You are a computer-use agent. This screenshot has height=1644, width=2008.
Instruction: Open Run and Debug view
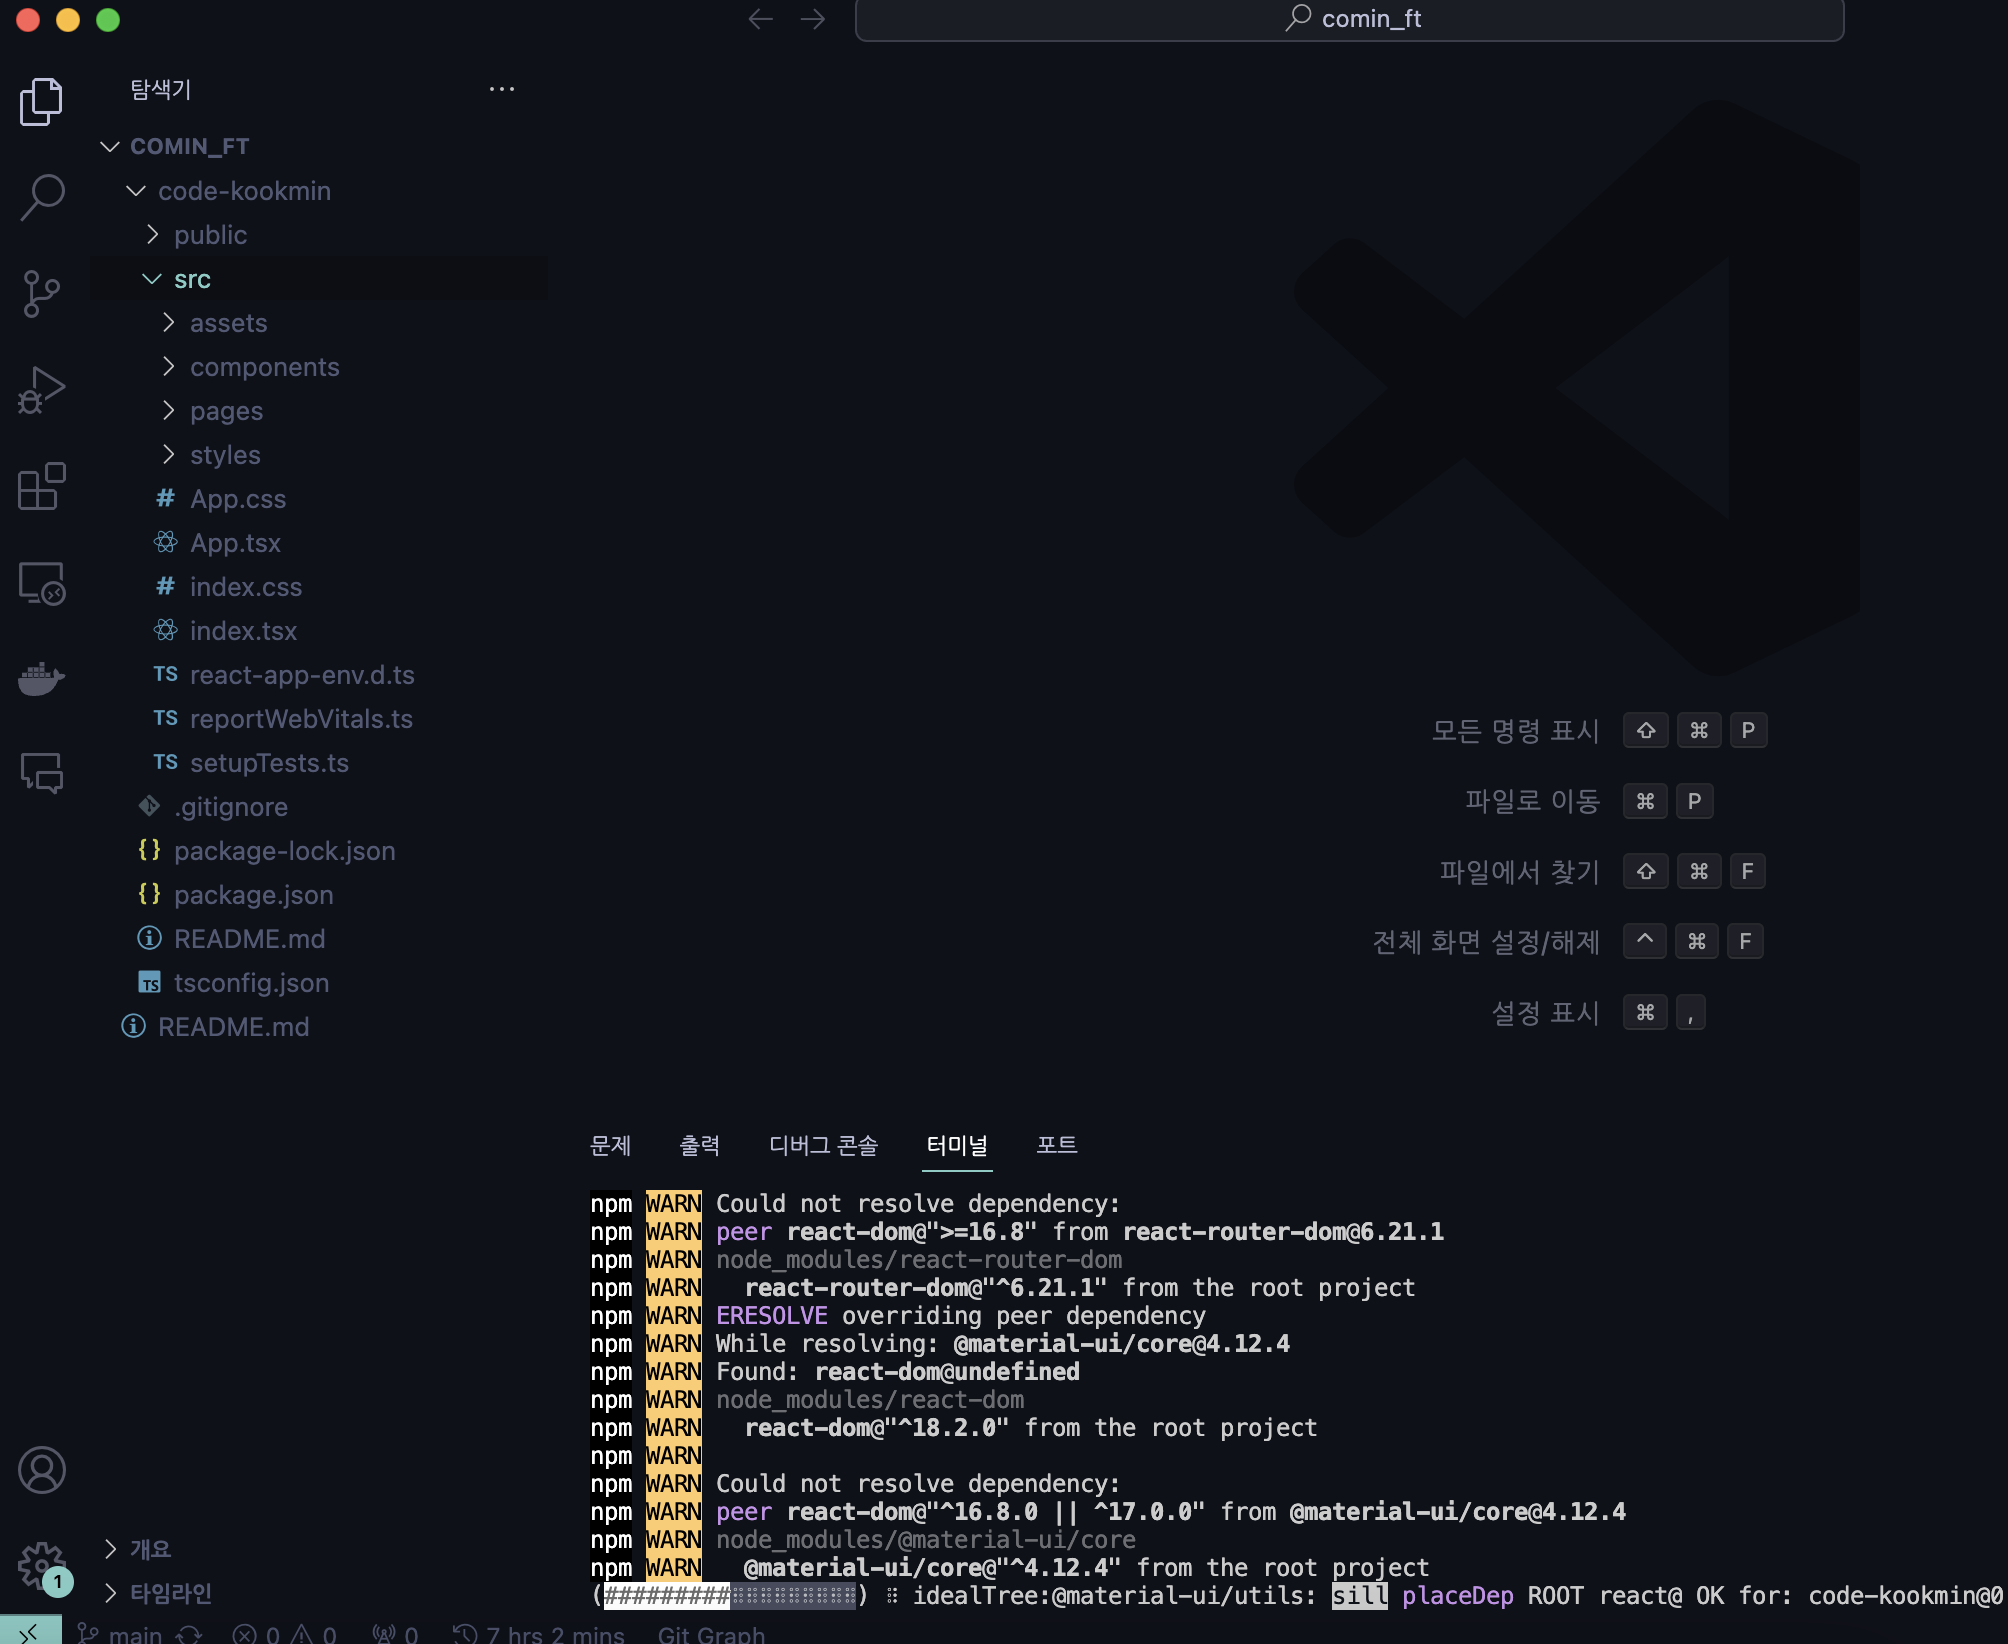[x=41, y=390]
